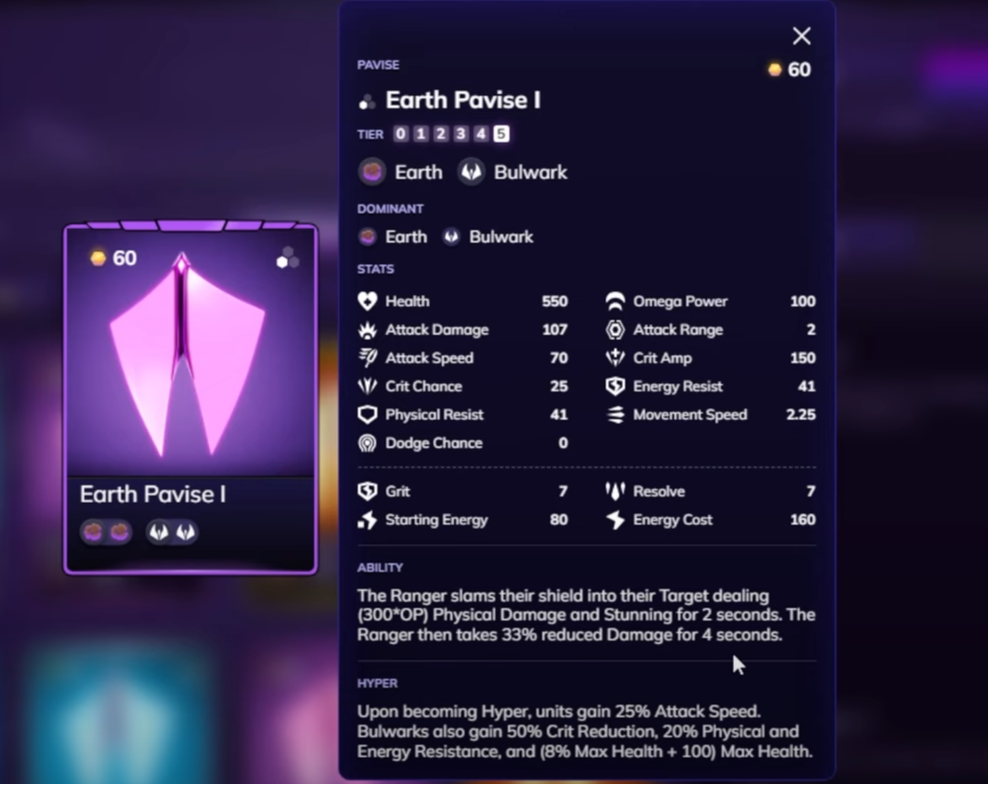Click the Dodge Chance icon
The height and width of the screenshot is (785, 989).
tap(367, 443)
